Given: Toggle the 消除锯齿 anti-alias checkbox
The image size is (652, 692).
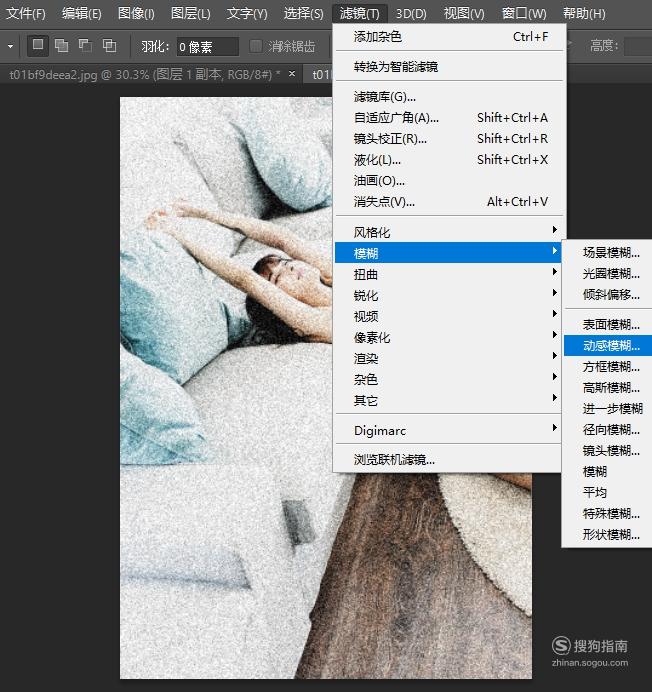Looking at the screenshot, I should [256, 46].
